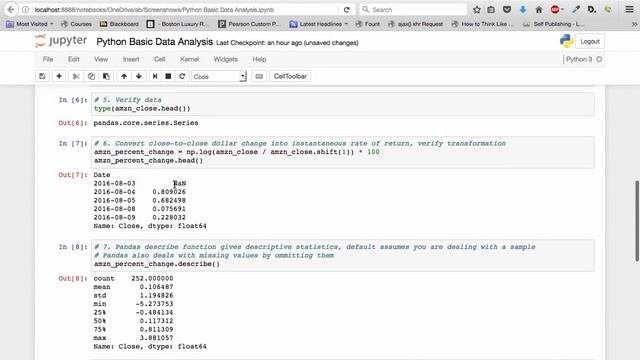
Task: Open the View menu
Action: click(x=101, y=59)
